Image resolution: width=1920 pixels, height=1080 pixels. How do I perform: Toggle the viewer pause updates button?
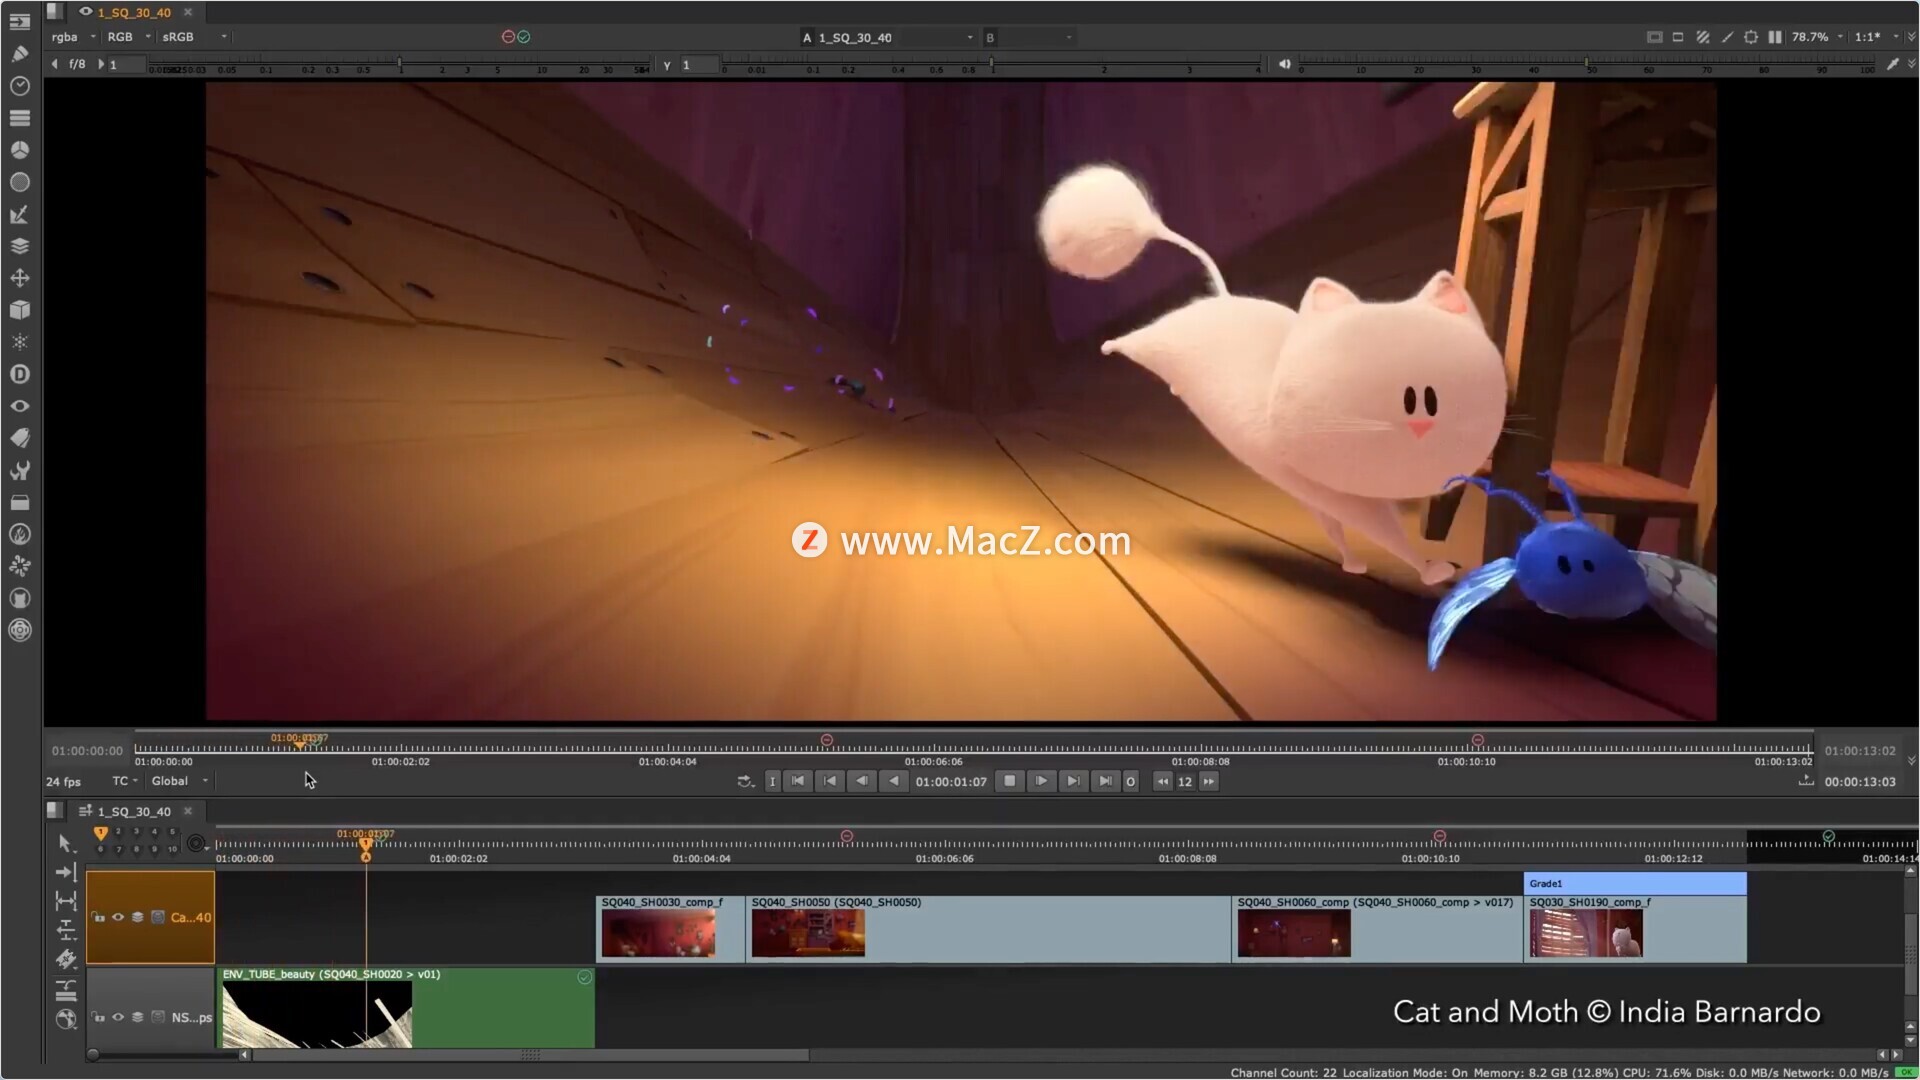click(x=1775, y=37)
